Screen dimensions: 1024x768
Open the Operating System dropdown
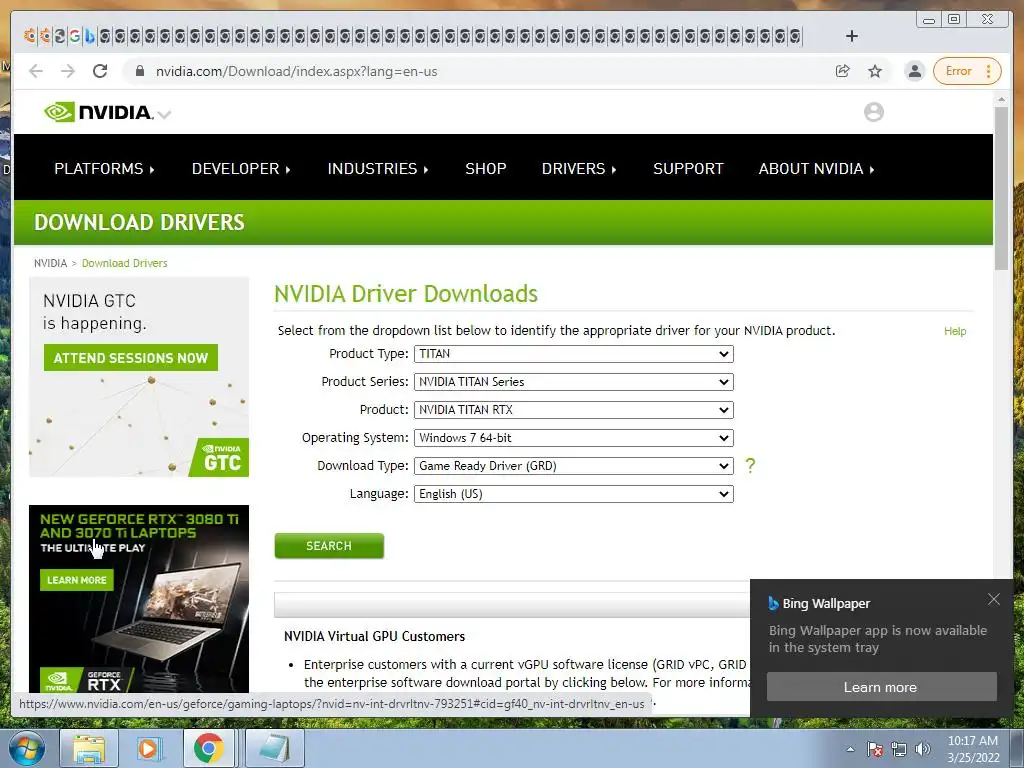click(x=573, y=438)
